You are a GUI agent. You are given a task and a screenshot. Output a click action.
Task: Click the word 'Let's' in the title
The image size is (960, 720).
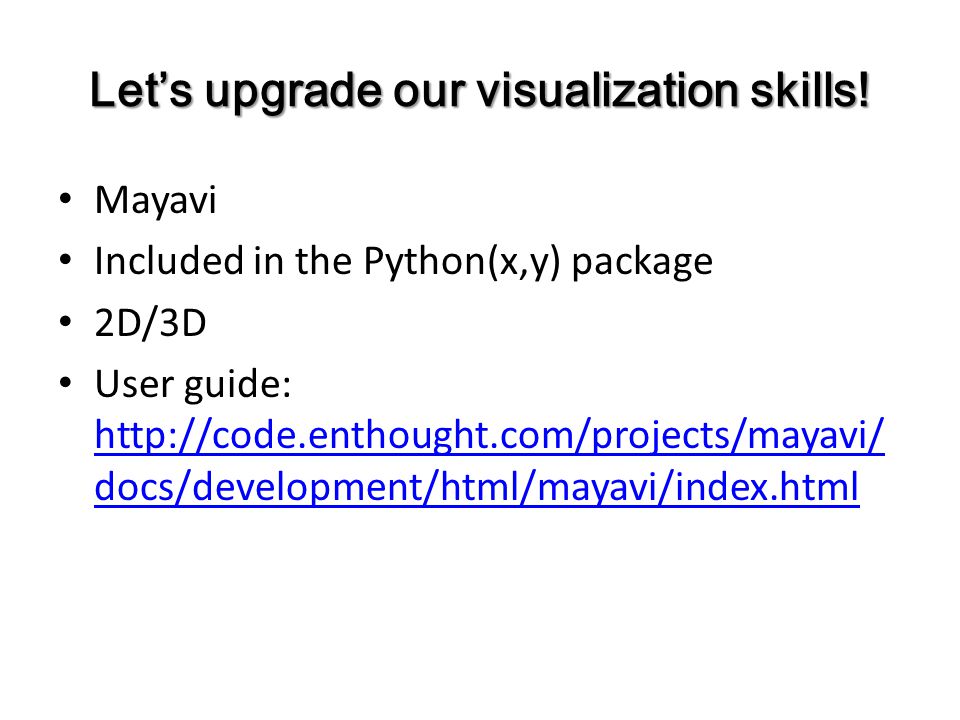[141, 91]
